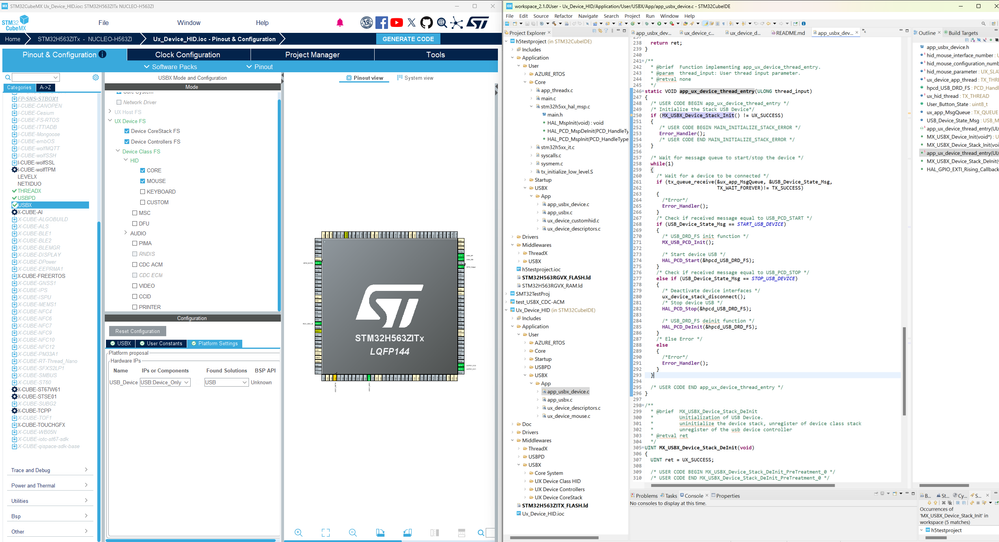Uncheck the HID CORE checkbox

[x=143, y=170]
